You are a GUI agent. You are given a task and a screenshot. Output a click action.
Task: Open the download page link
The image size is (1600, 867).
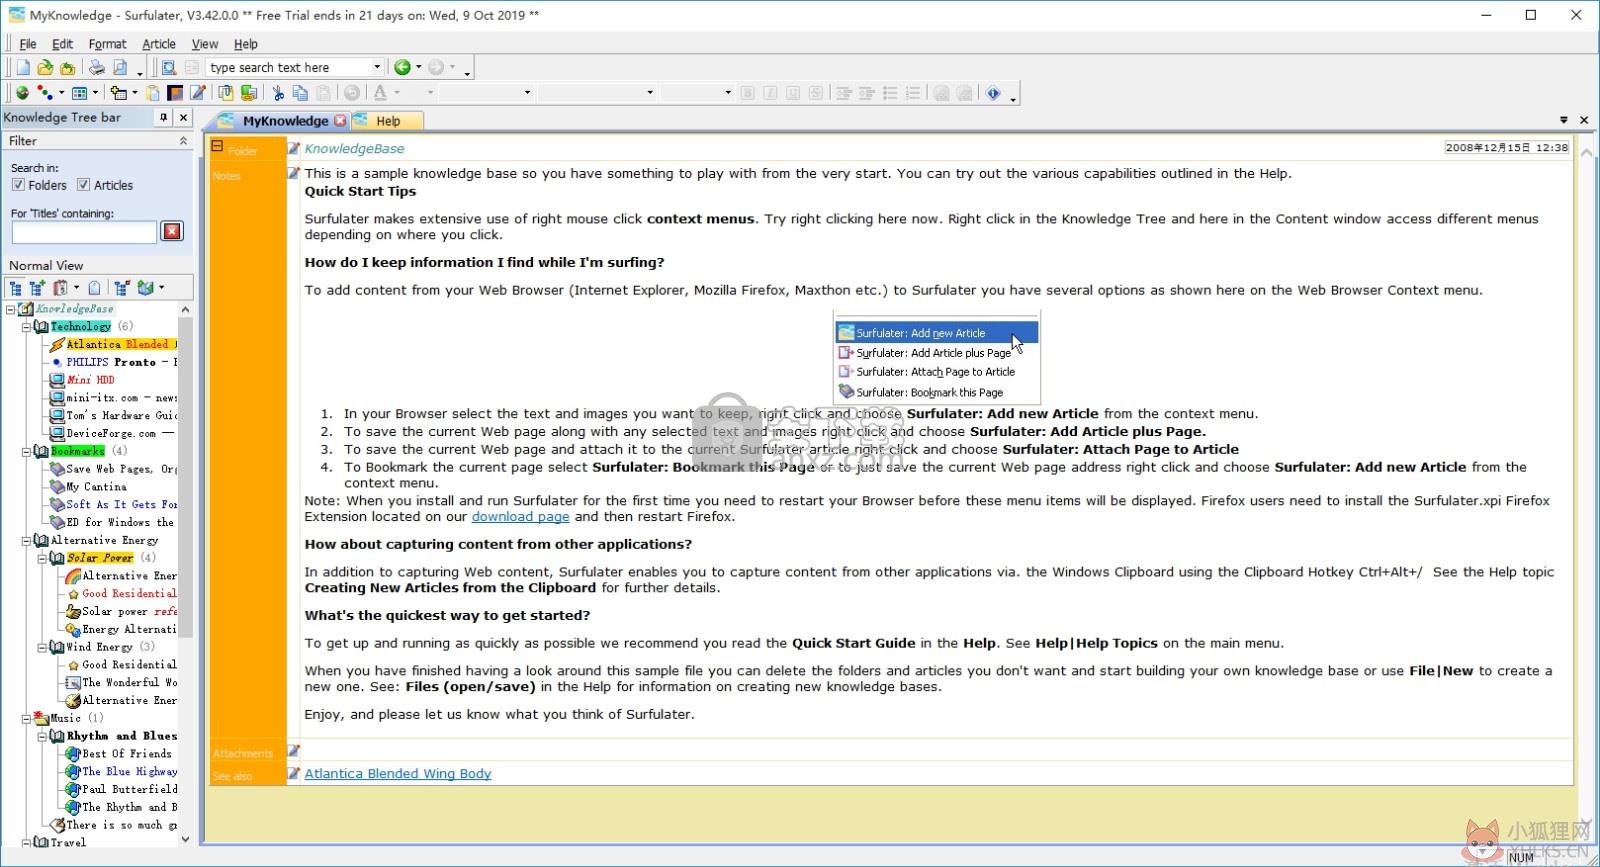520,517
